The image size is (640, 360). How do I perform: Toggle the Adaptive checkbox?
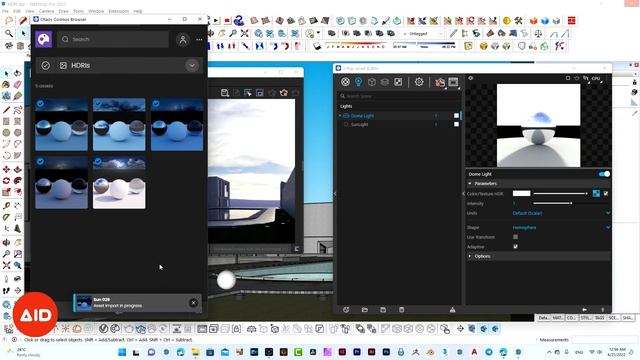point(516,247)
